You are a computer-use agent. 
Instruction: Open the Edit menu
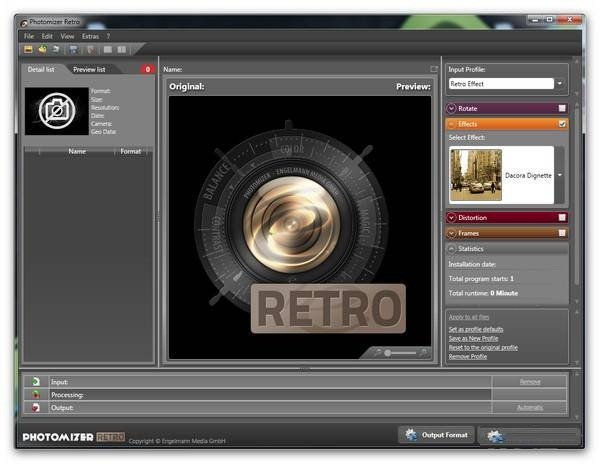(47, 36)
